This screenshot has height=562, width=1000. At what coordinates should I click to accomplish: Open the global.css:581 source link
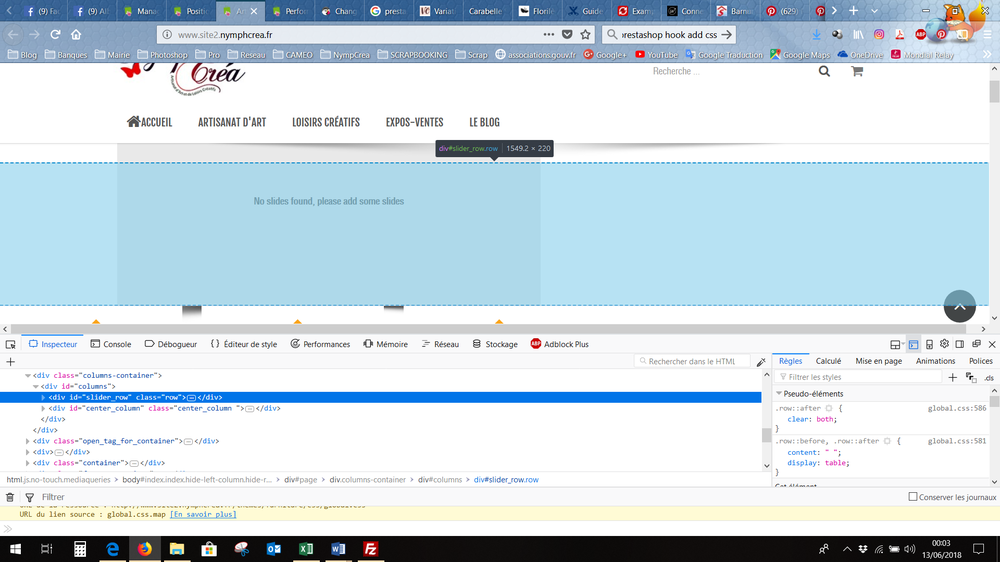(957, 441)
